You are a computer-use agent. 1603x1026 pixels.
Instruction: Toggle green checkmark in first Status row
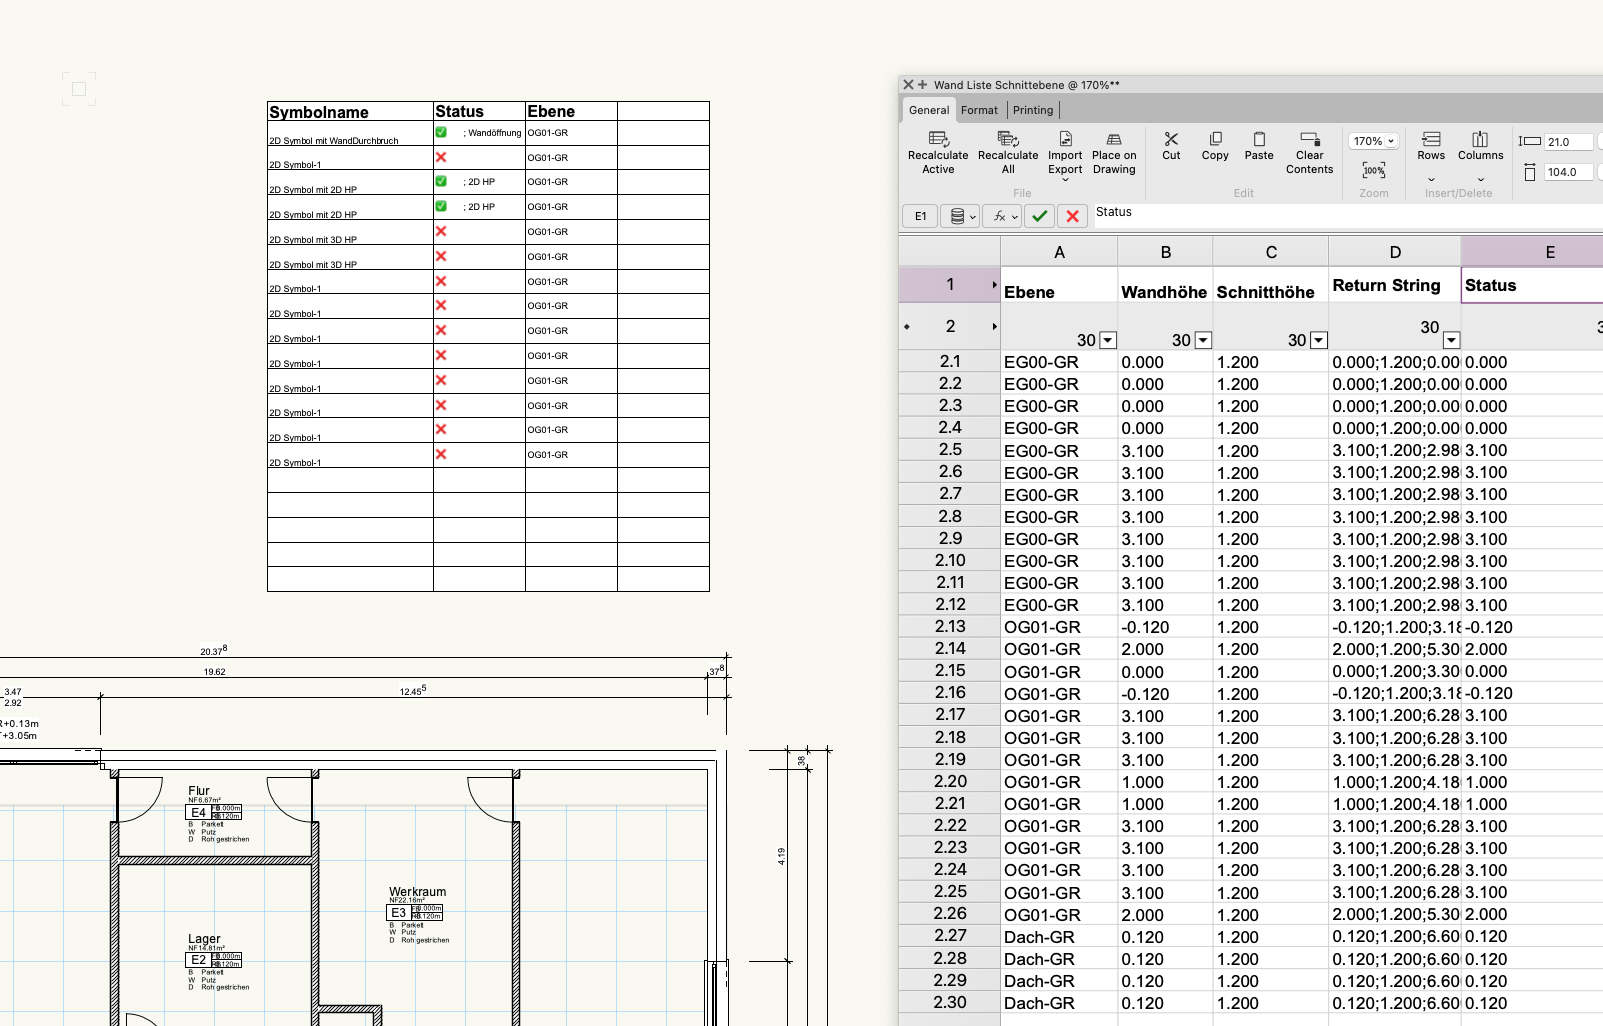pyautogui.click(x=441, y=132)
